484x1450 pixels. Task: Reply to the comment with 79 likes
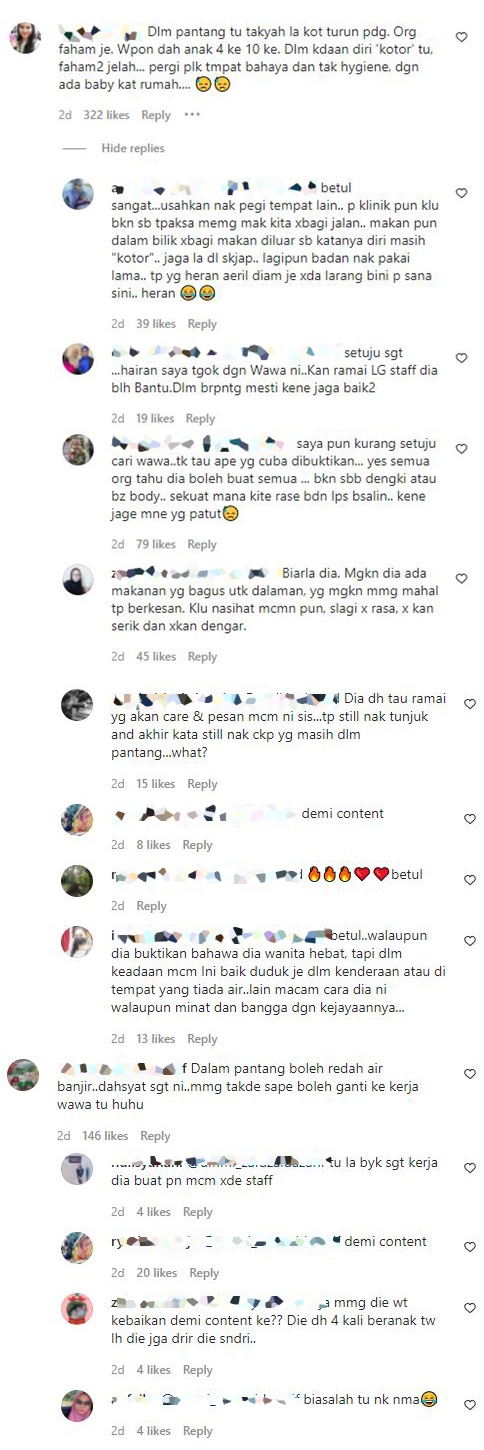tap(202, 545)
